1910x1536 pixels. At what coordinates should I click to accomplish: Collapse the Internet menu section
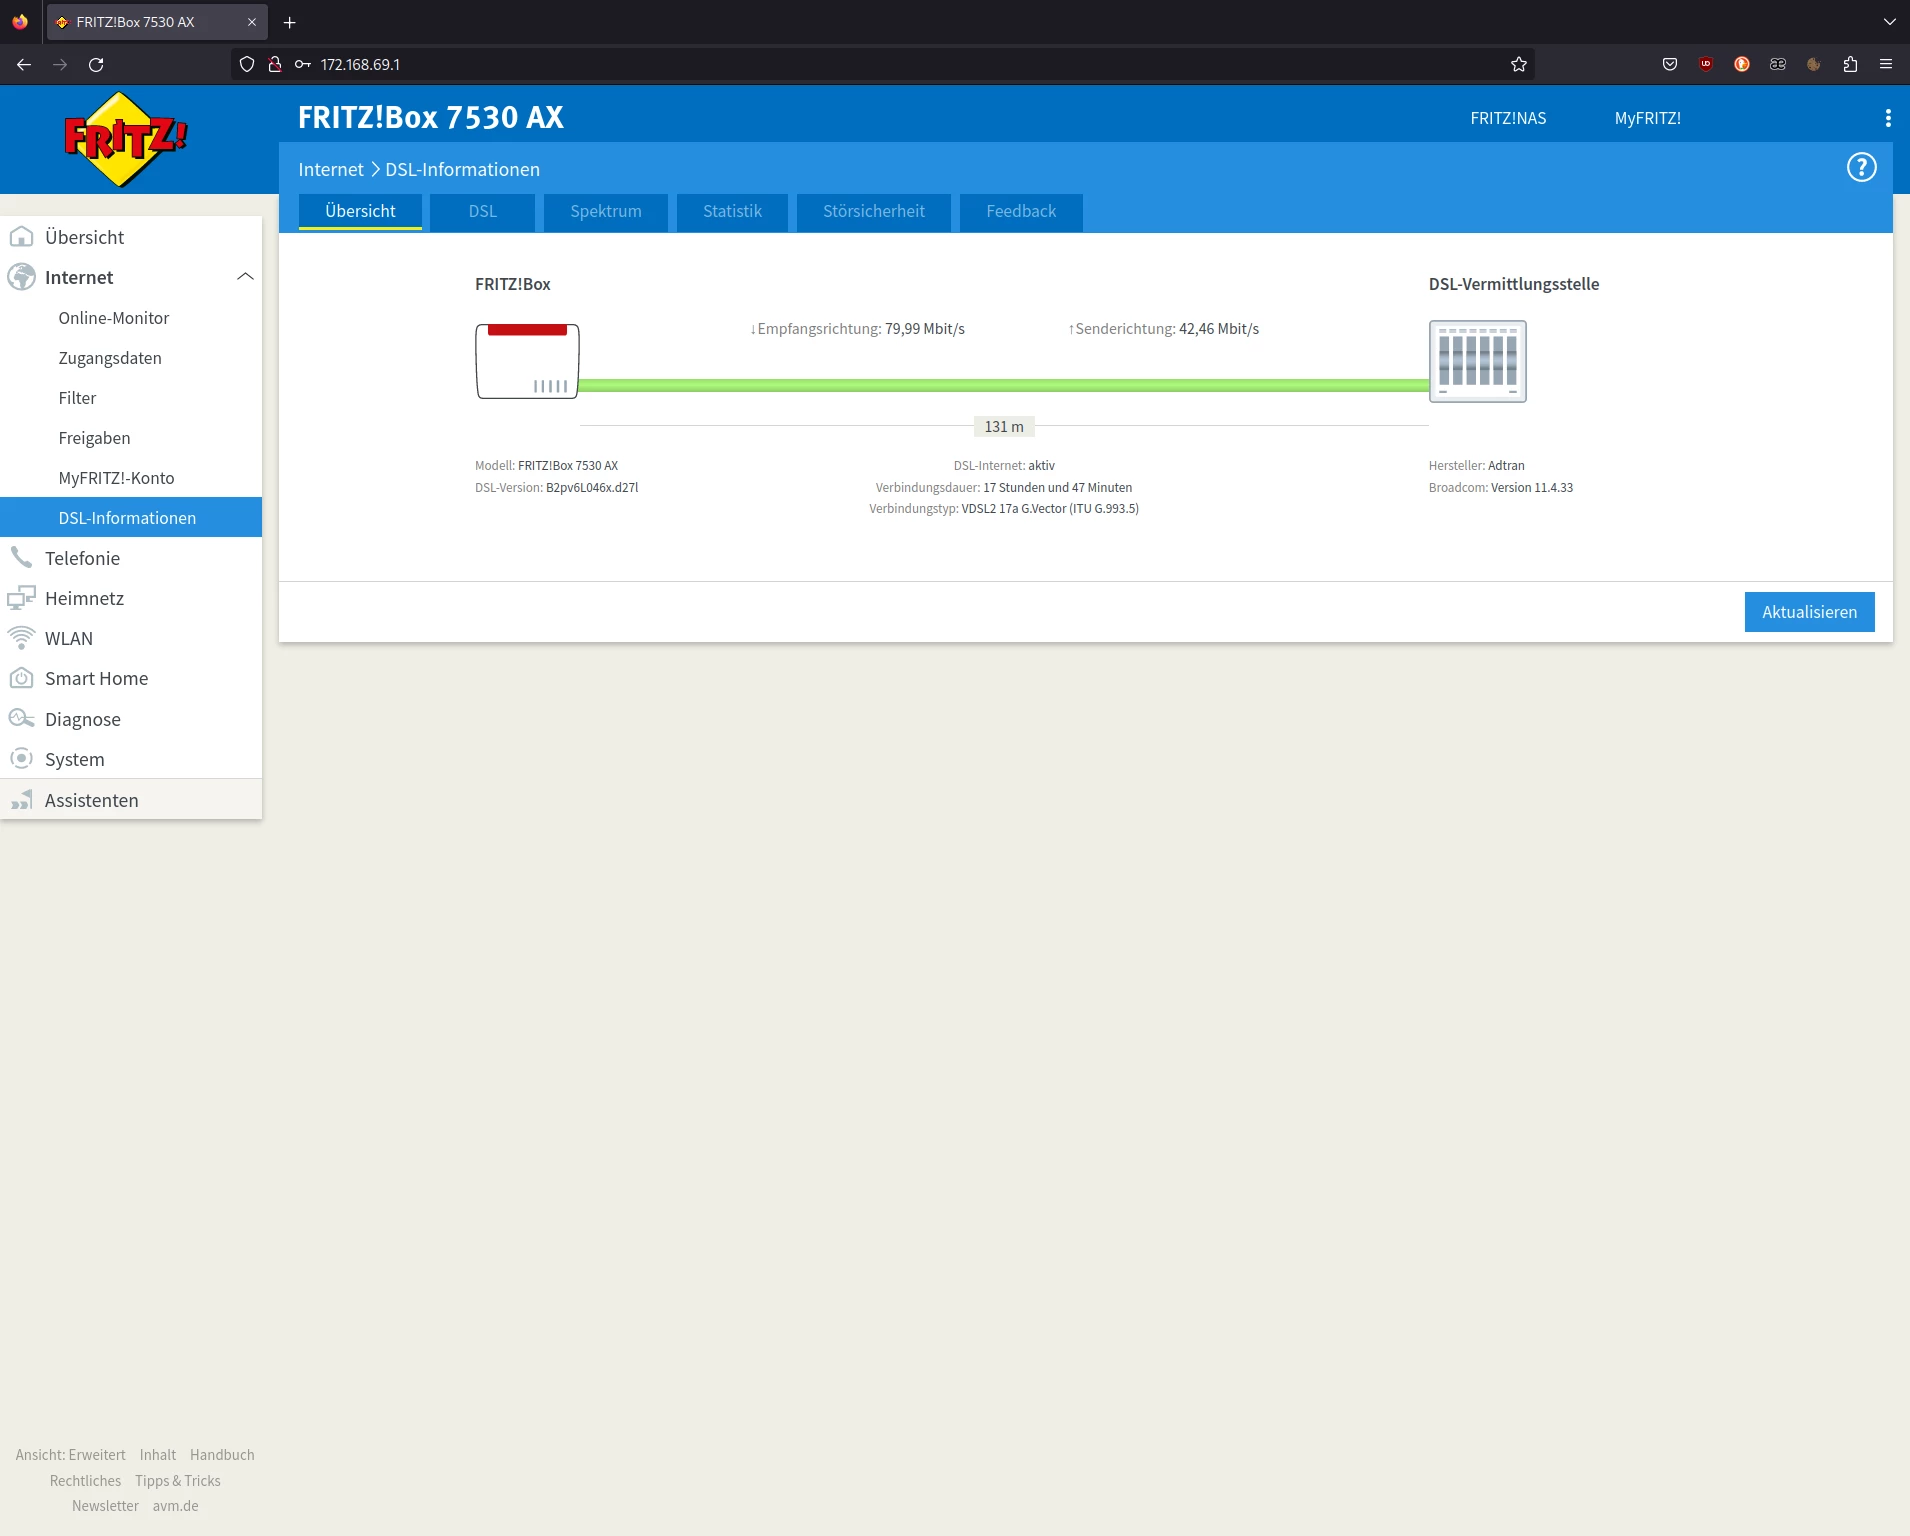(x=245, y=277)
